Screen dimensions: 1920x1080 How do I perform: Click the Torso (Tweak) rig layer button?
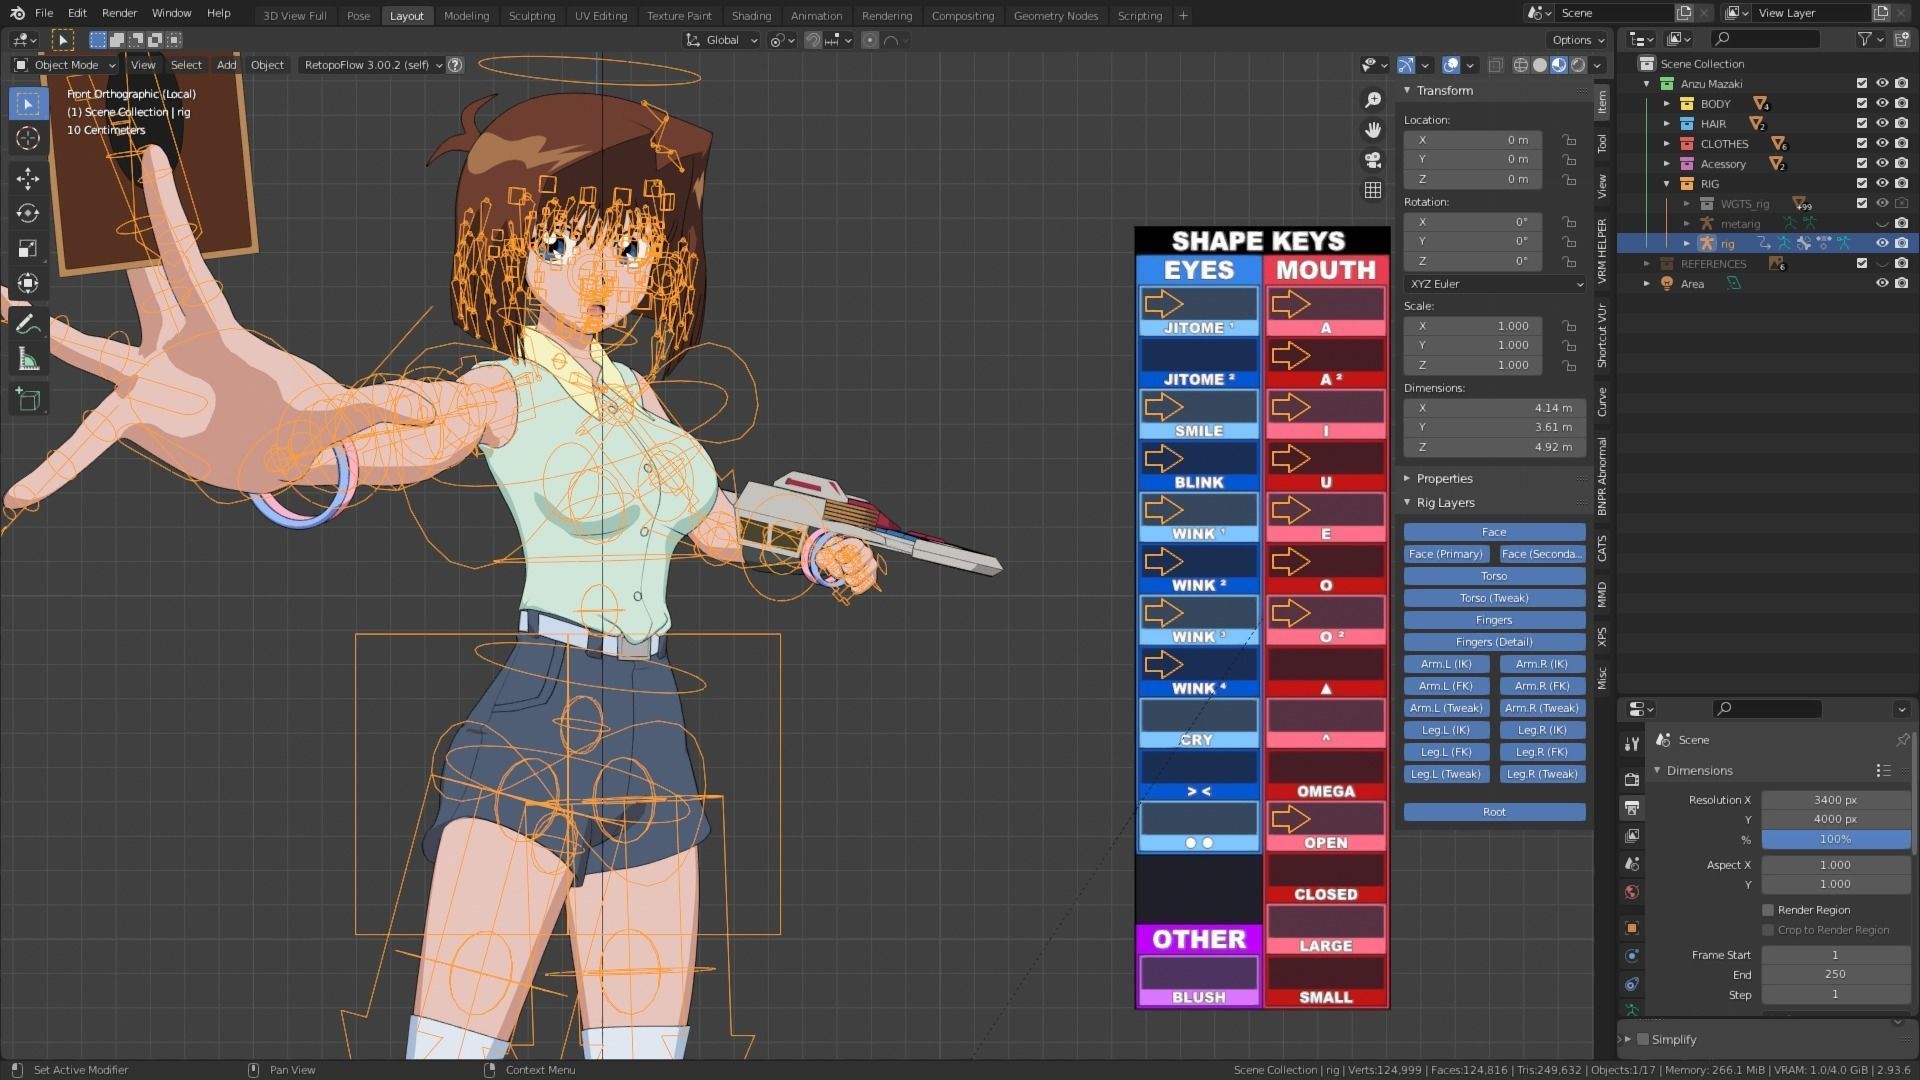[1494, 598]
